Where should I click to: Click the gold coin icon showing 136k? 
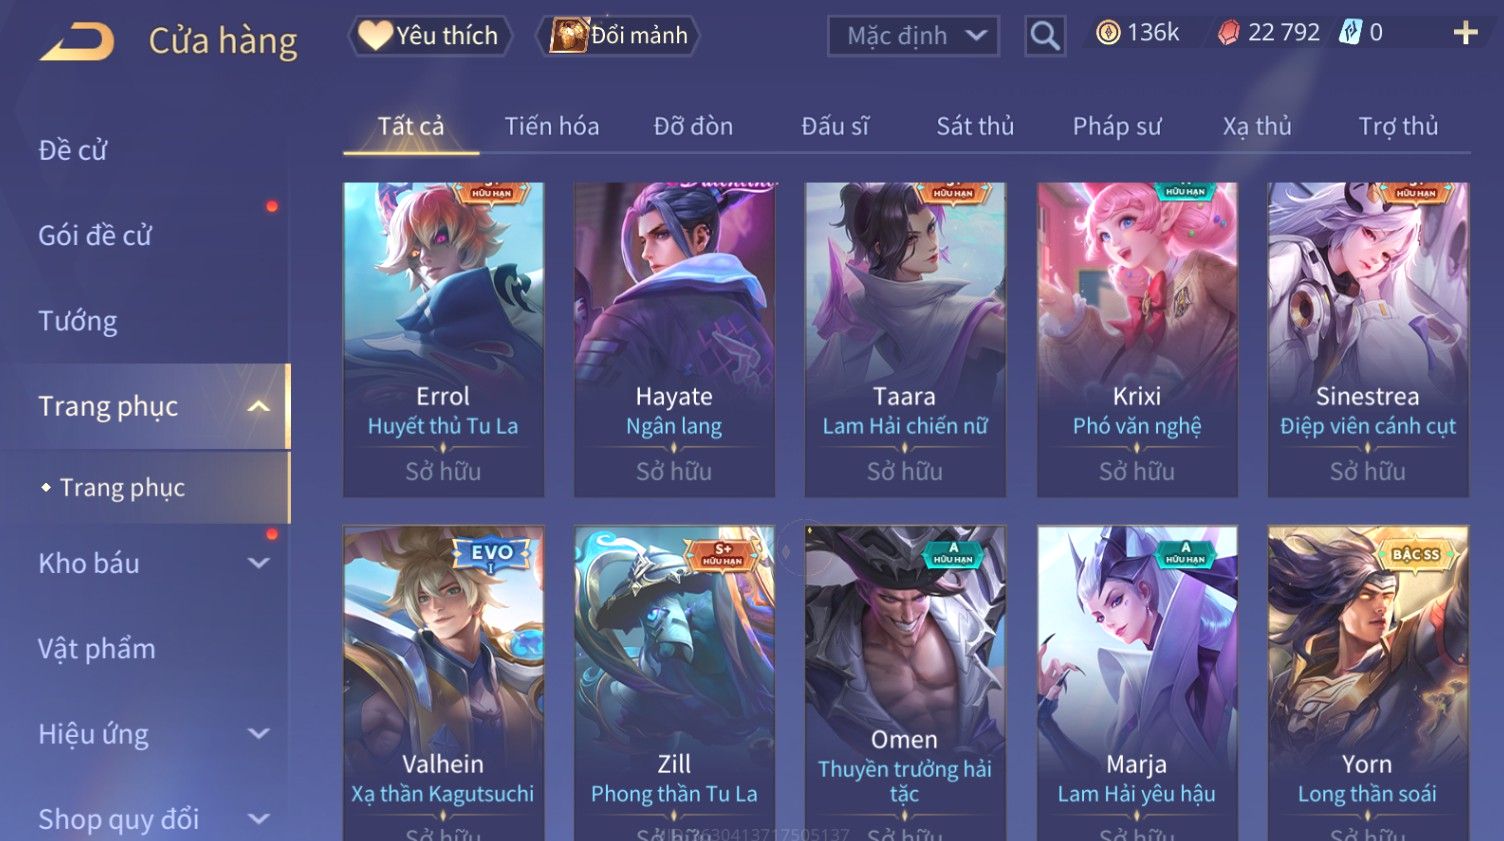pyautogui.click(x=1108, y=33)
